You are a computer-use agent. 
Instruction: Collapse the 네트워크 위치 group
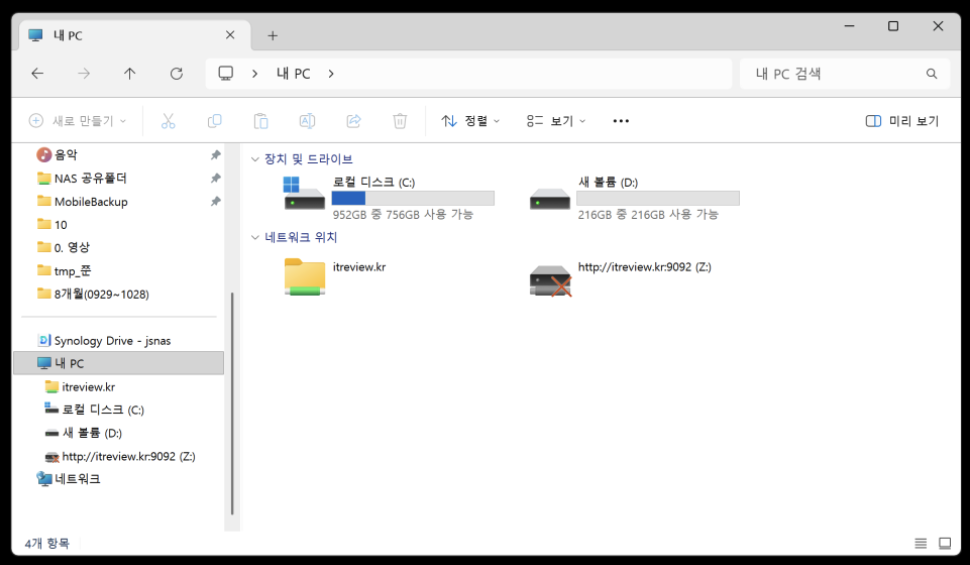(x=255, y=238)
